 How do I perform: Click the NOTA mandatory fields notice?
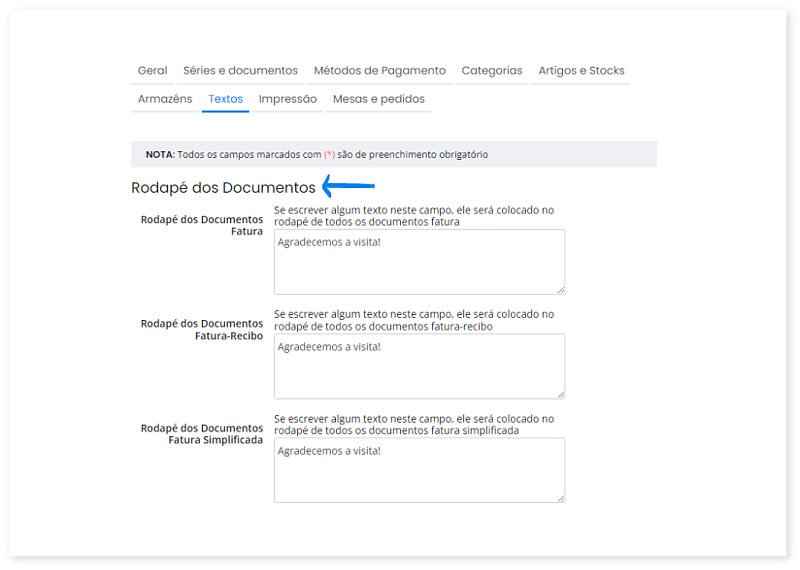394,154
